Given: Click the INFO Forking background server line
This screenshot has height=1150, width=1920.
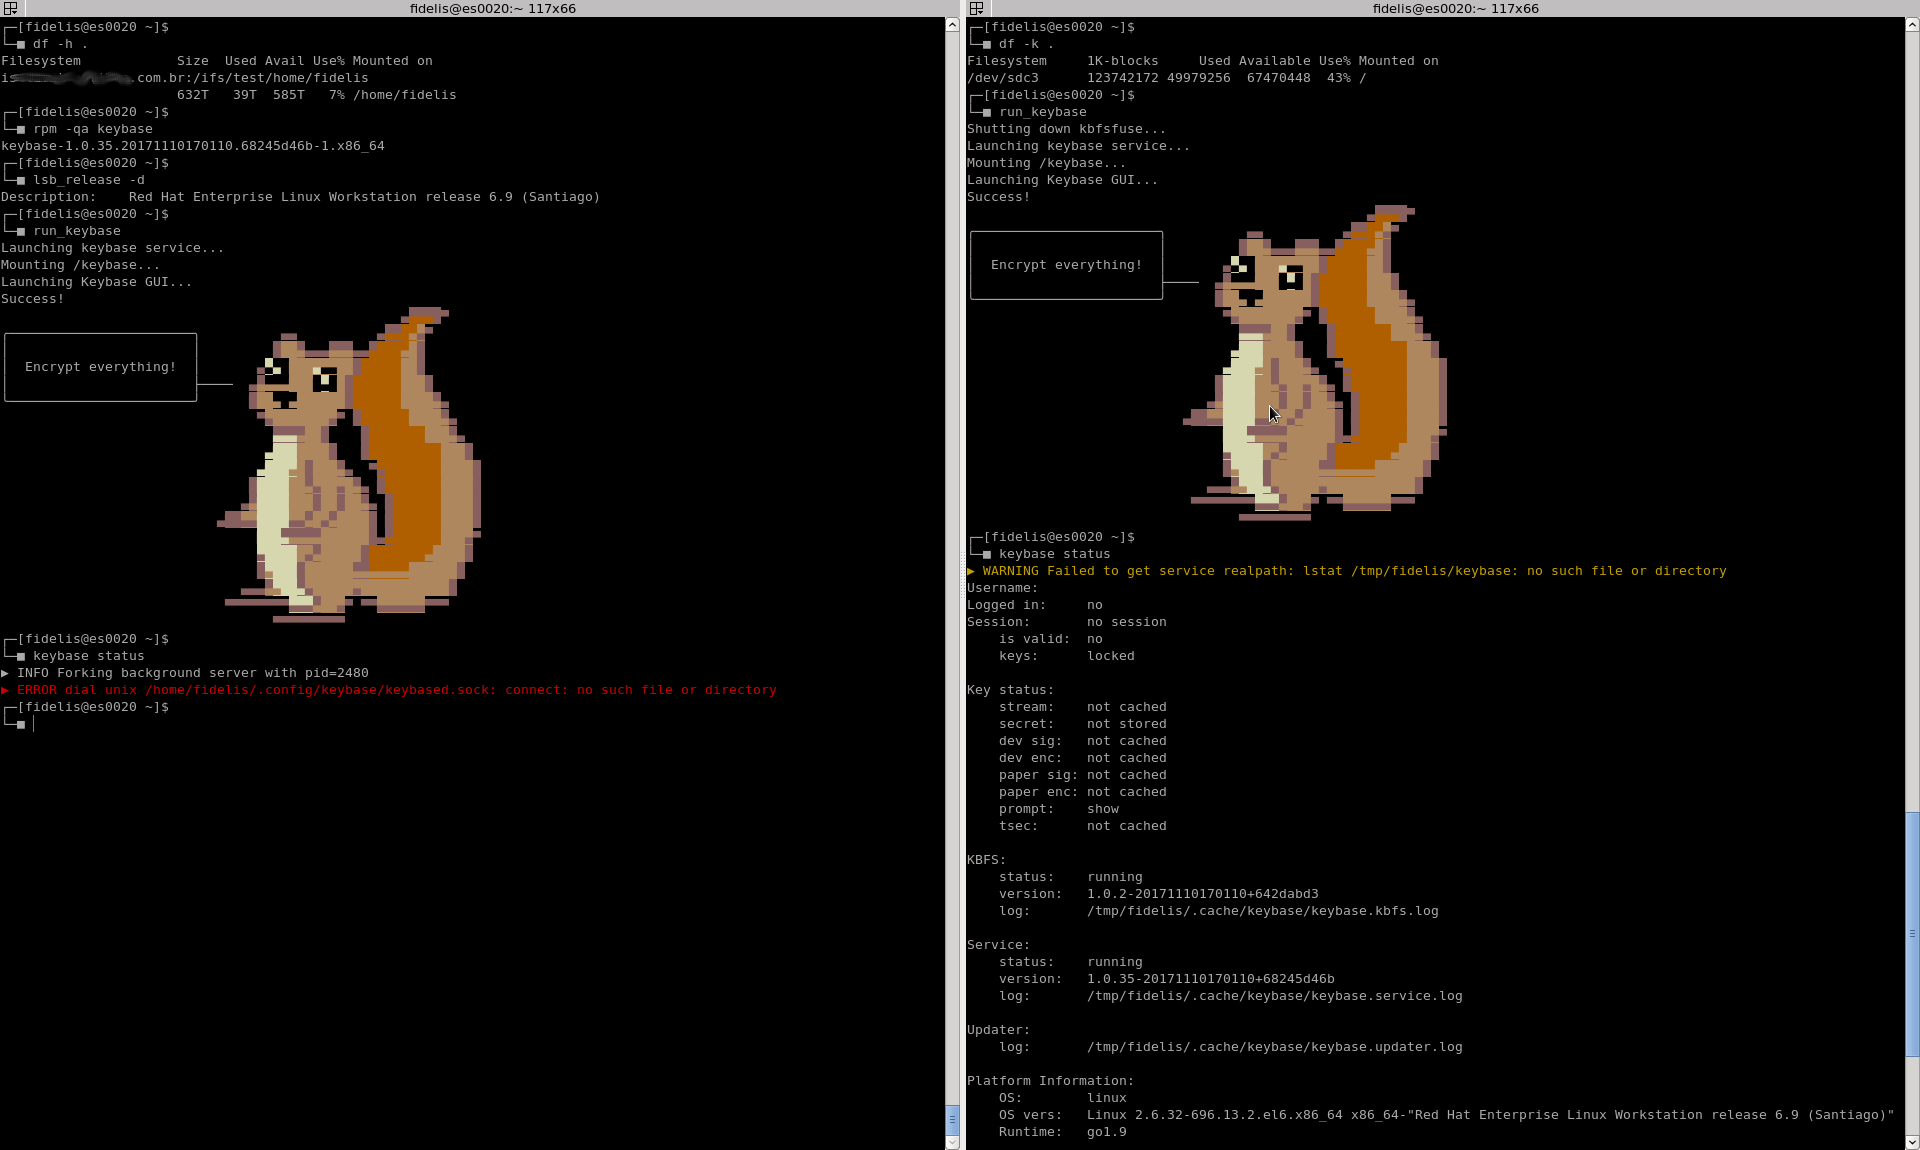Looking at the screenshot, I should pyautogui.click(x=185, y=673).
